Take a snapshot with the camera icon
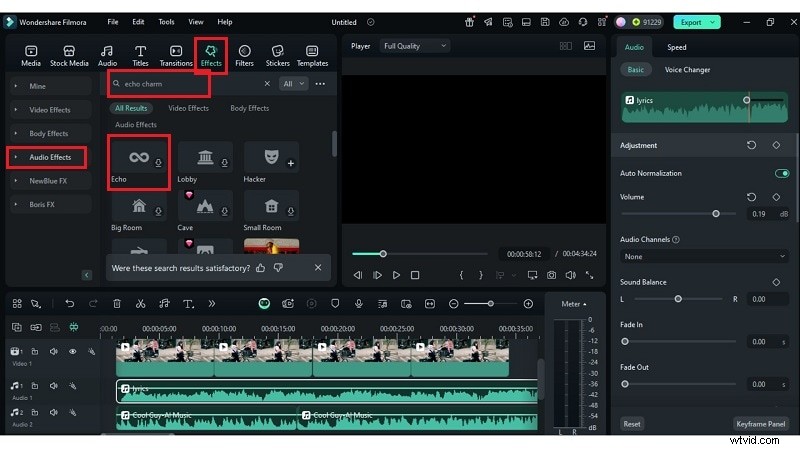 [551, 275]
